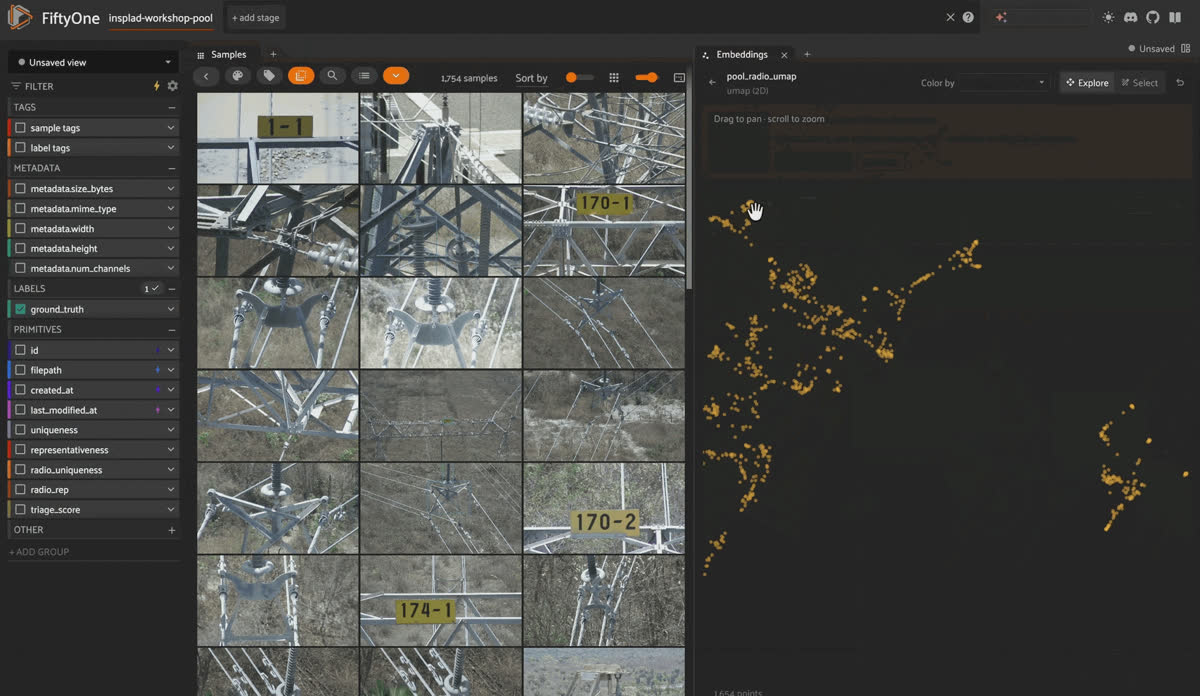
Task: Click the back arrow in Samples toolbar
Action: (x=206, y=76)
